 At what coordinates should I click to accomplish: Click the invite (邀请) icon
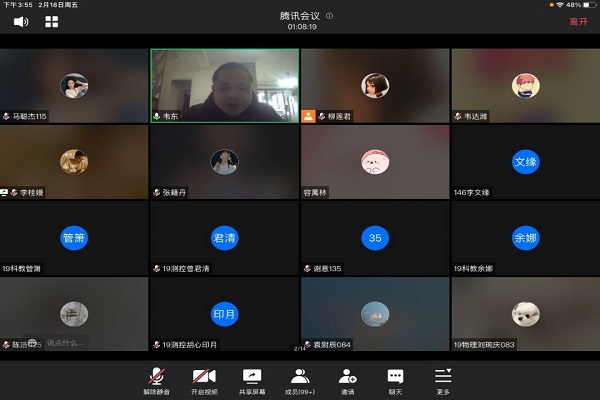tap(348, 378)
